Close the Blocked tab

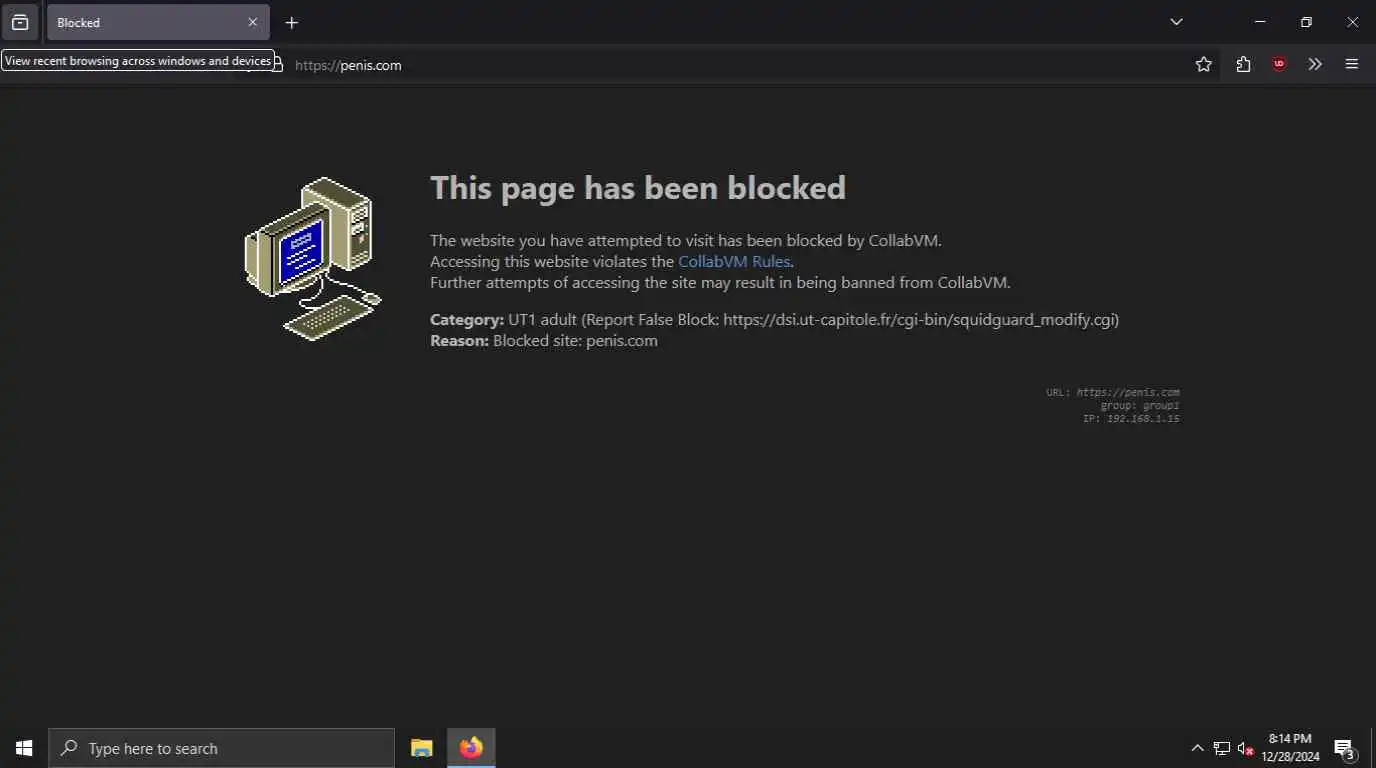252,22
